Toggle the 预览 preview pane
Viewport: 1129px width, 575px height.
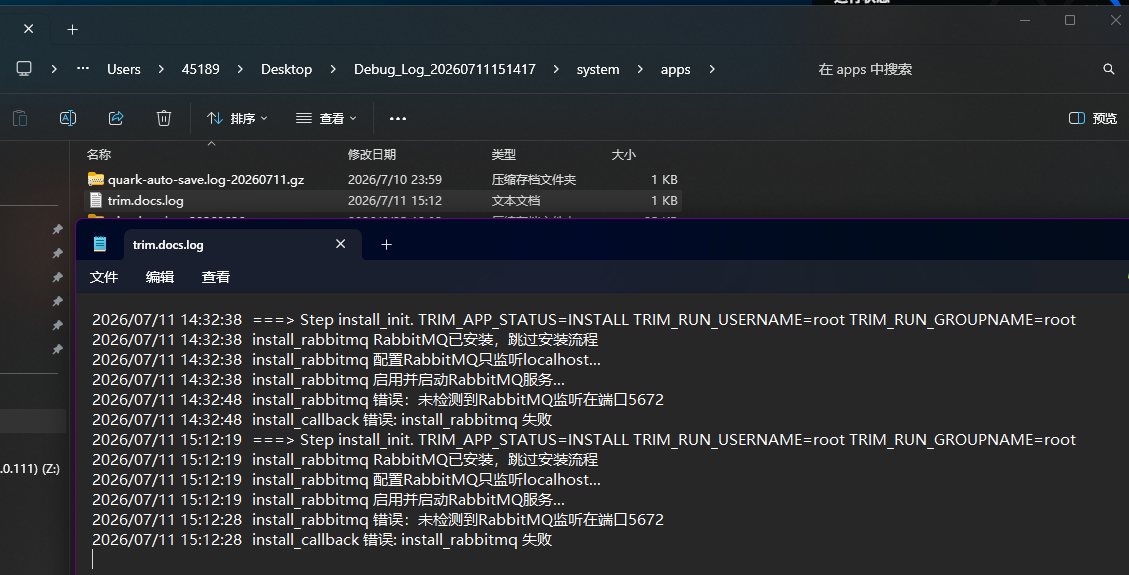coord(1093,119)
